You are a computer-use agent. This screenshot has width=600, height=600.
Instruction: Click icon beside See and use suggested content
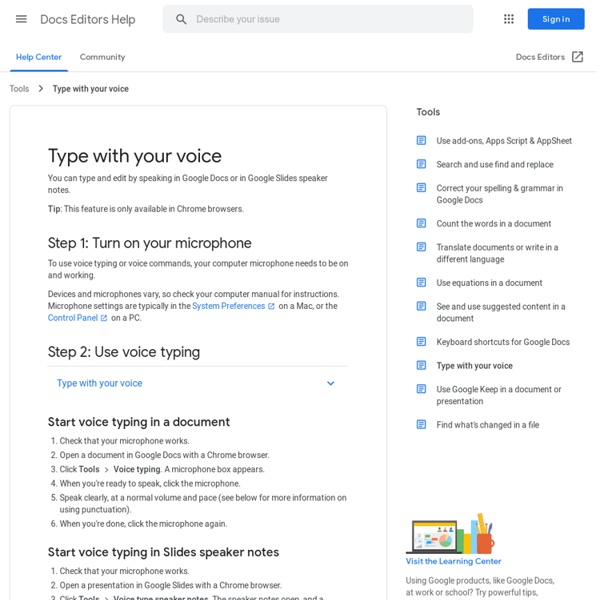[x=421, y=306]
